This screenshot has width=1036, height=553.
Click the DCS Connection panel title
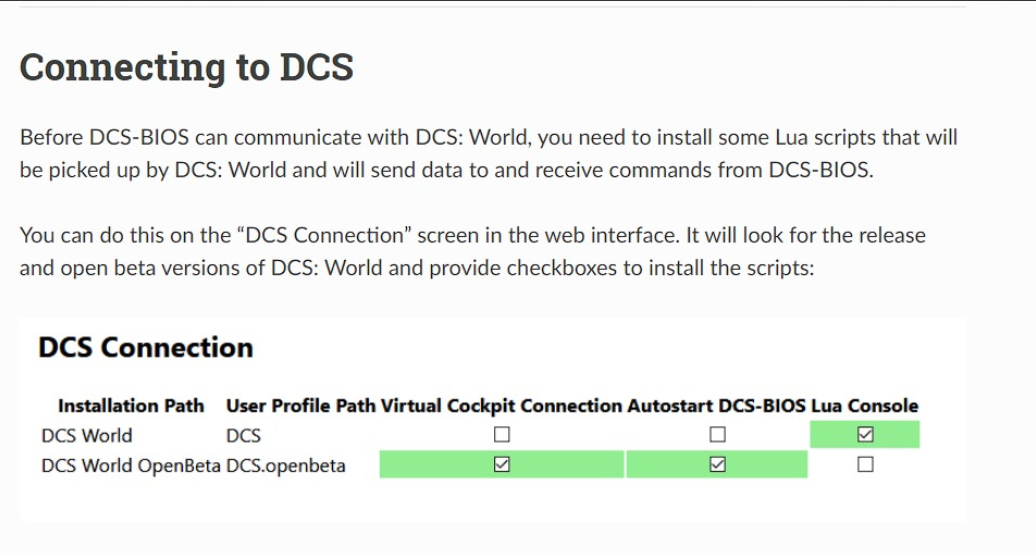[145, 347]
